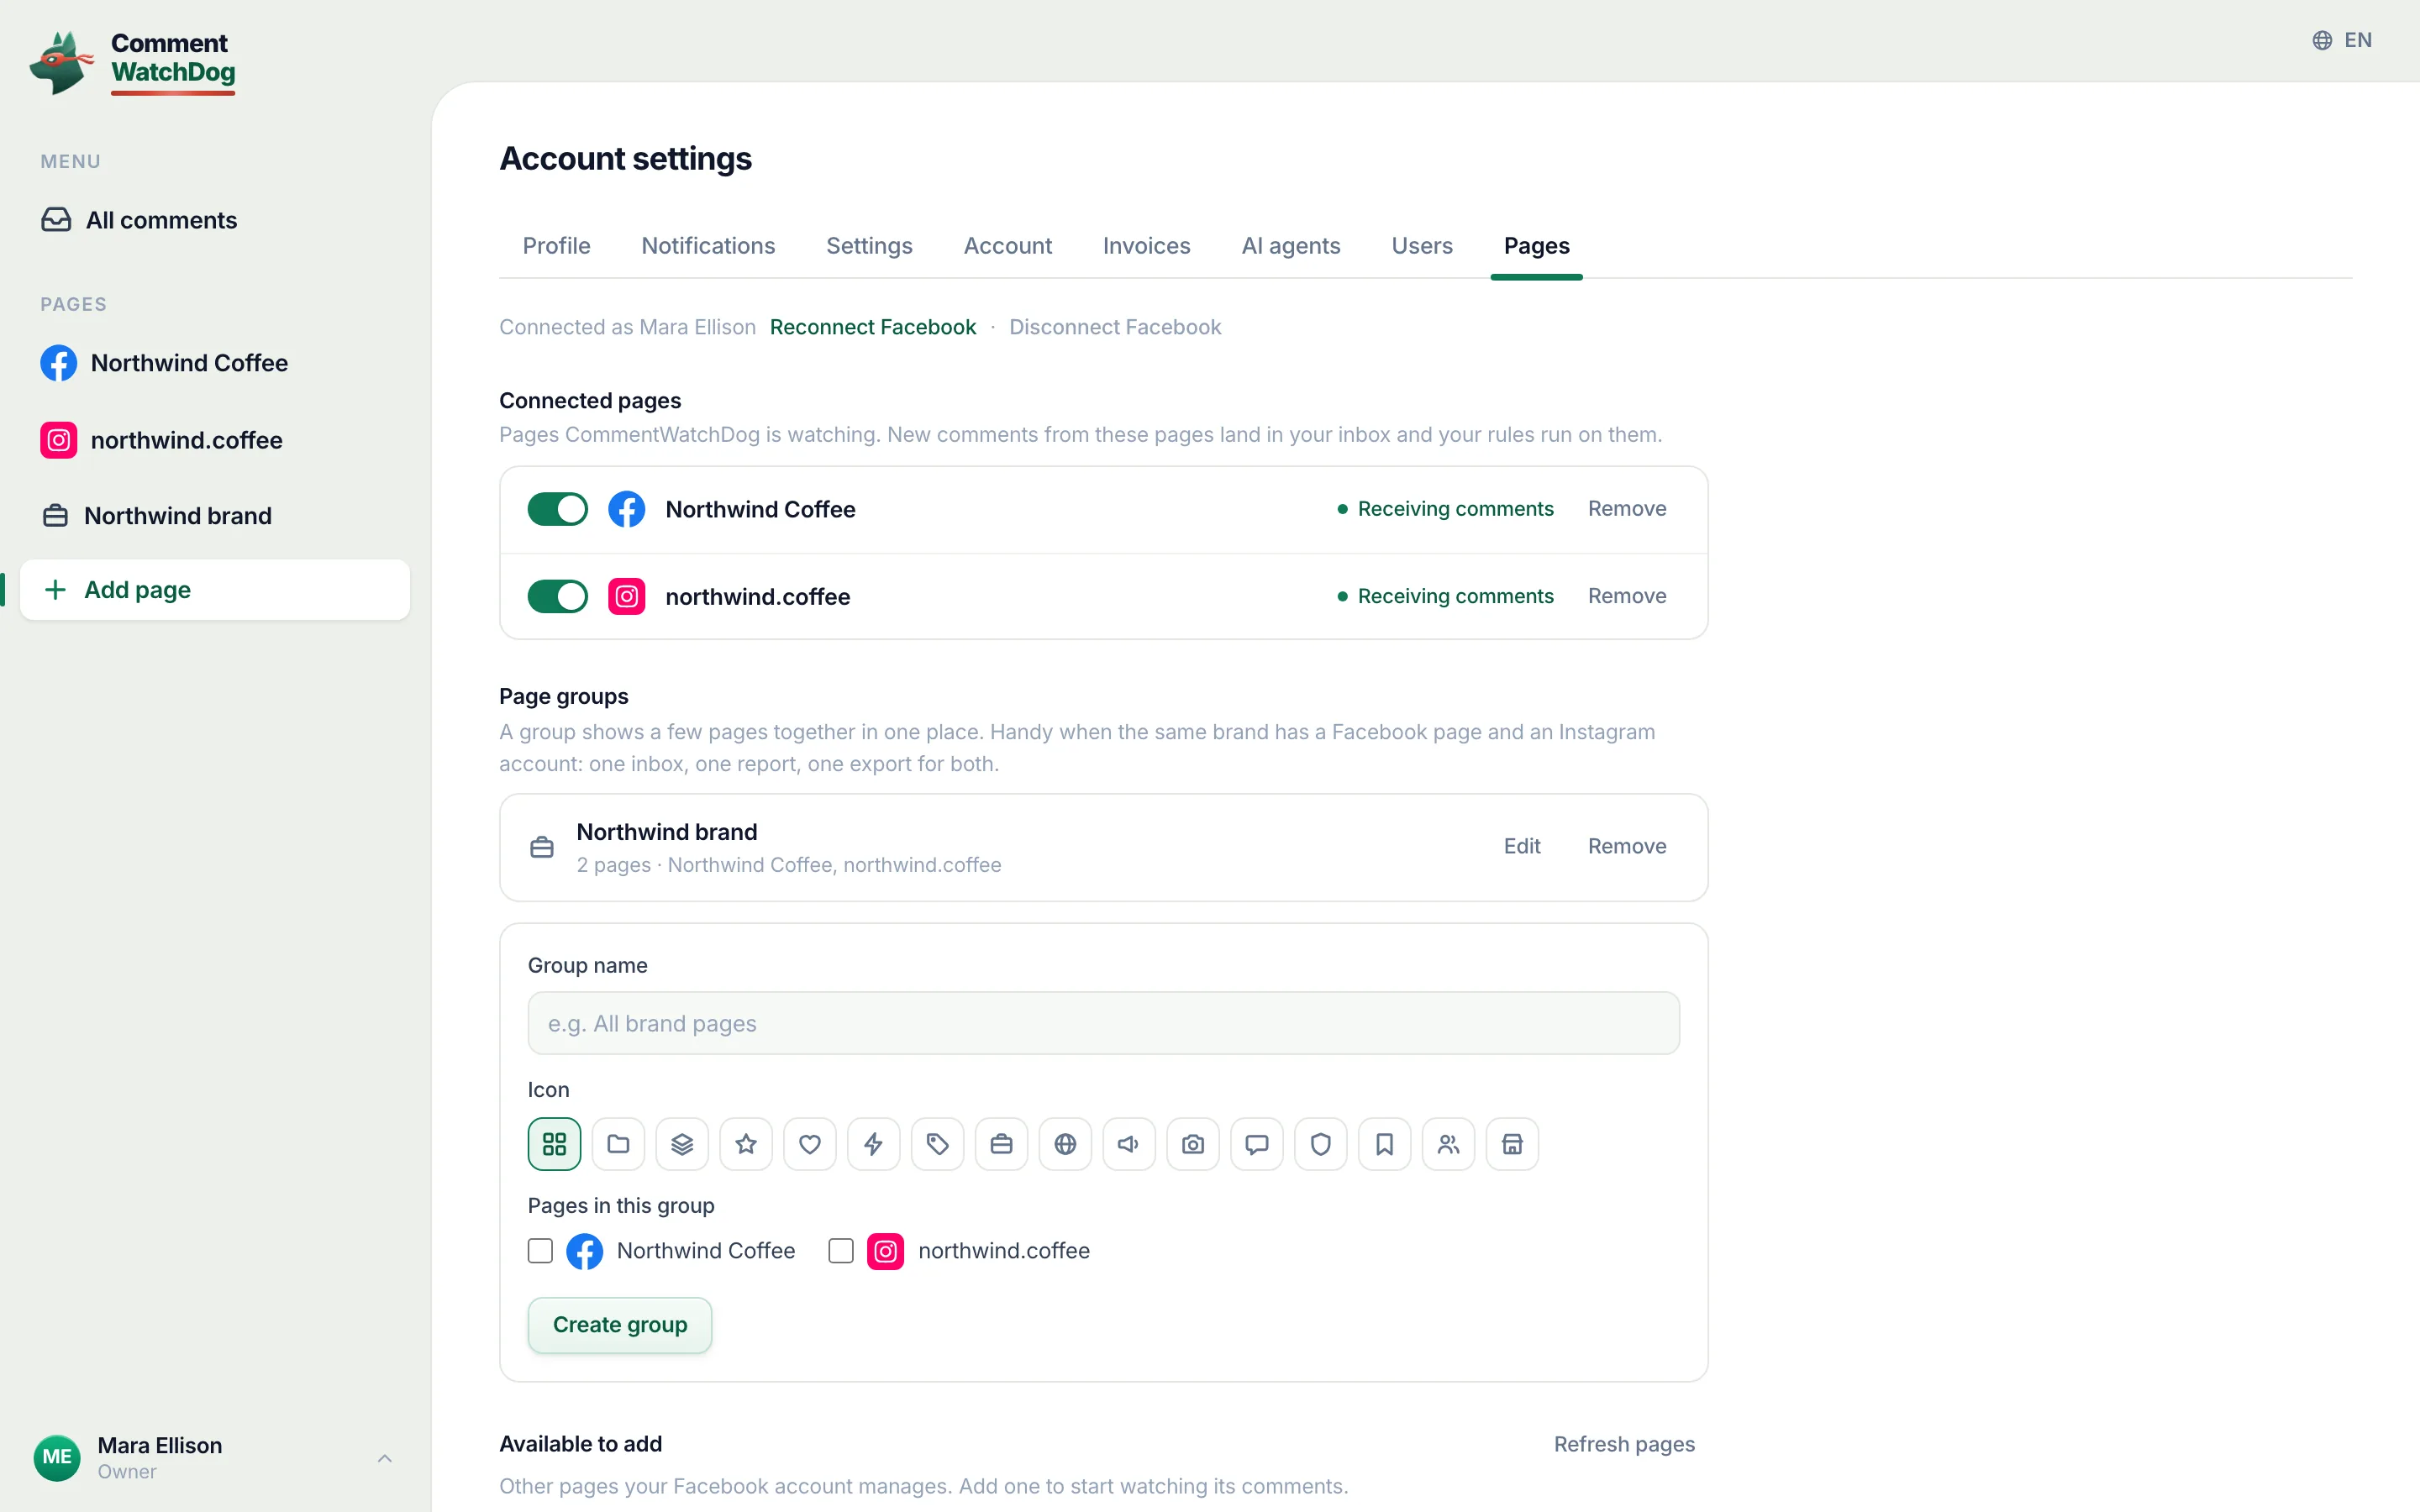The width and height of the screenshot is (2420, 1512).
Task: Focus the Group name input field
Action: pyautogui.click(x=1104, y=1023)
